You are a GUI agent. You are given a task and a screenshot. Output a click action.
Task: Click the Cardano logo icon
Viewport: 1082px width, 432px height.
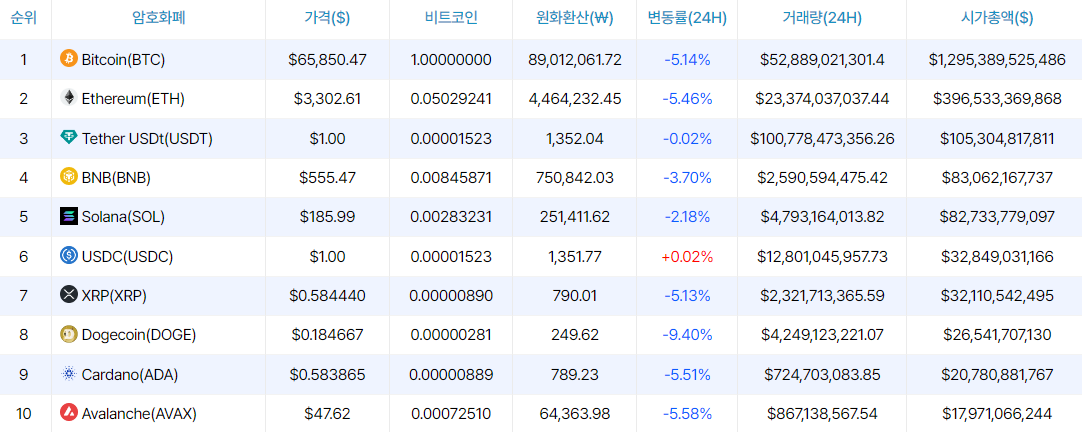point(69,374)
